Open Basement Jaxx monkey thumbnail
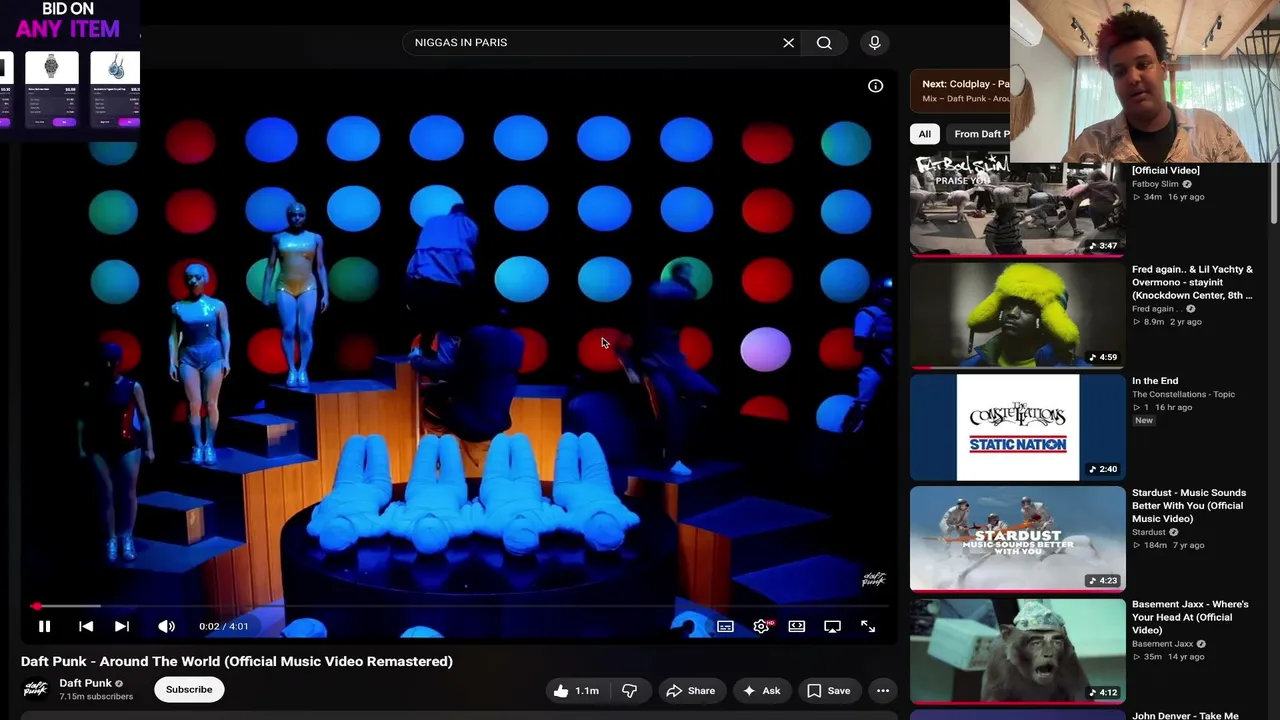 (x=1017, y=651)
